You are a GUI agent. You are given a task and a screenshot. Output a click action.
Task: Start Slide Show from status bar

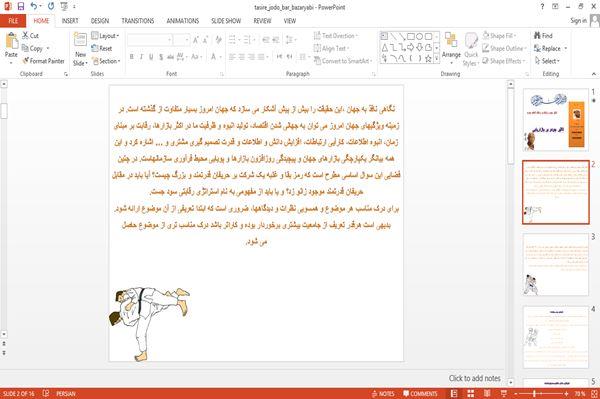pyautogui.click(x=504, y=394)
